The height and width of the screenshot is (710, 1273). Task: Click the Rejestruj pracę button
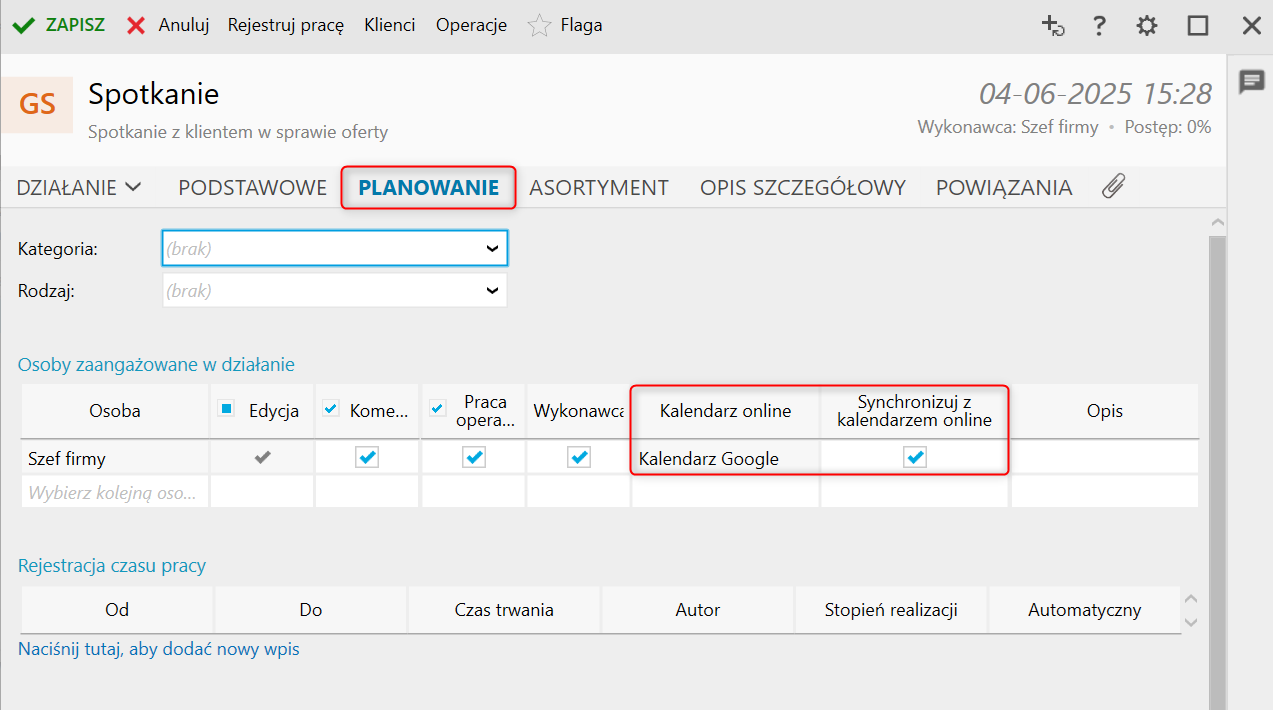tap(286, 25)
